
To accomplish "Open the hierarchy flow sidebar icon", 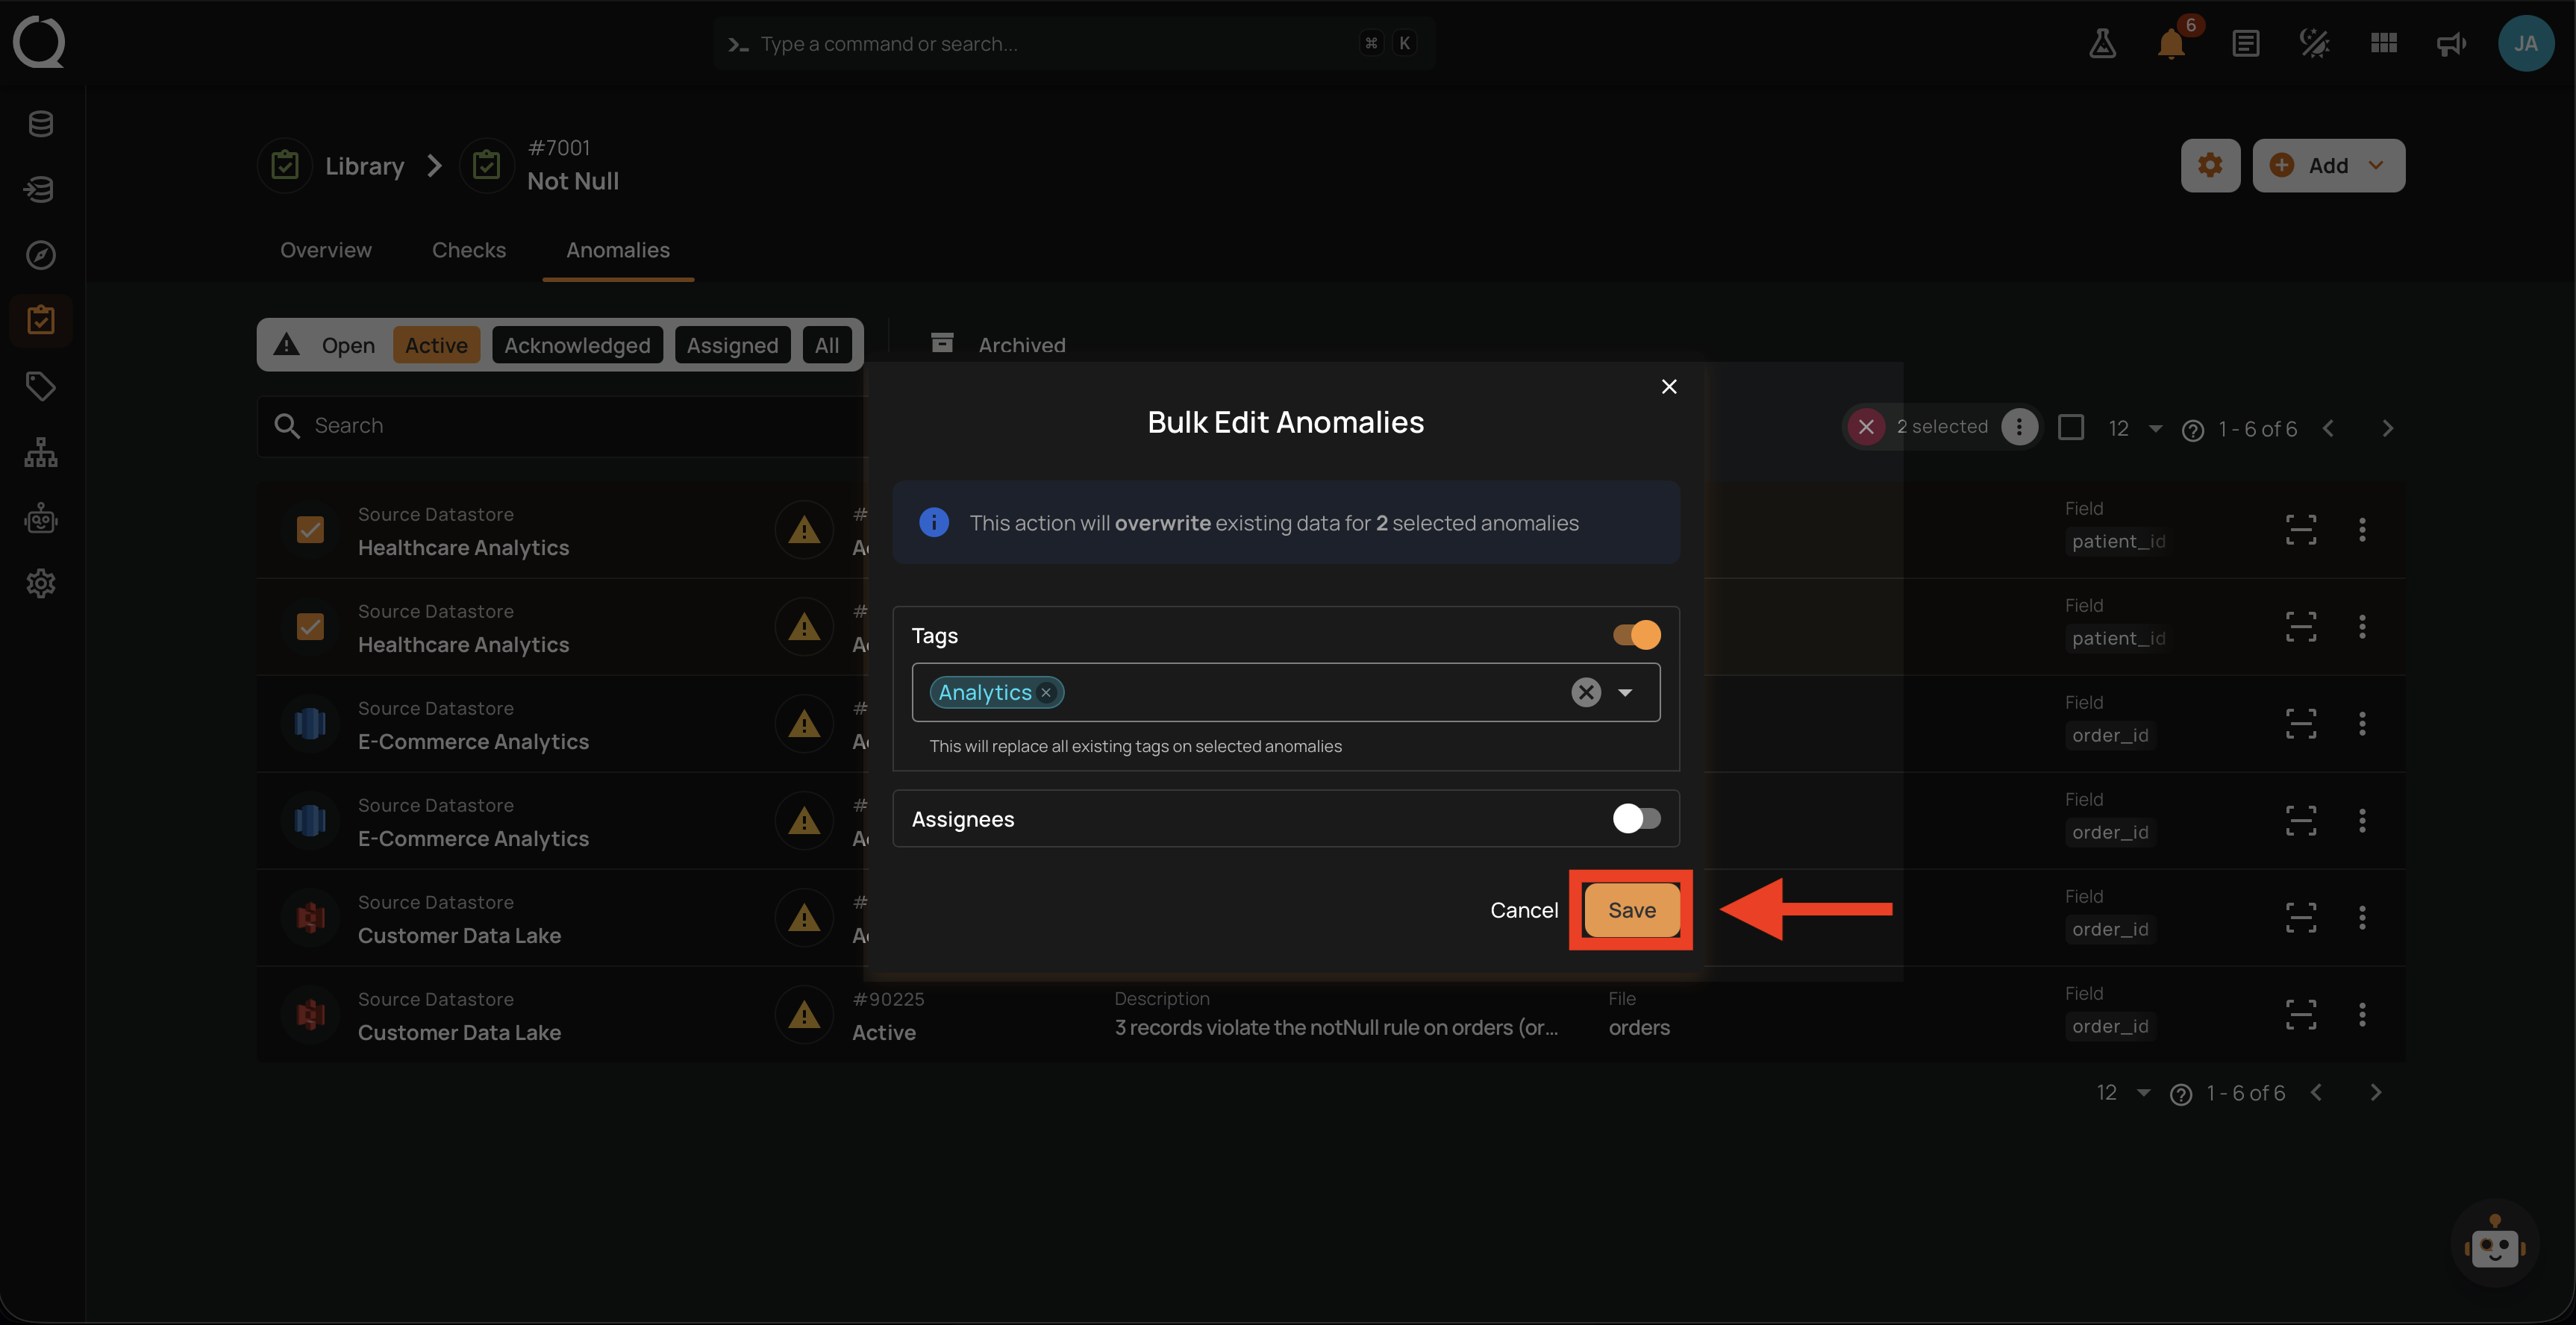I will 41,452.
